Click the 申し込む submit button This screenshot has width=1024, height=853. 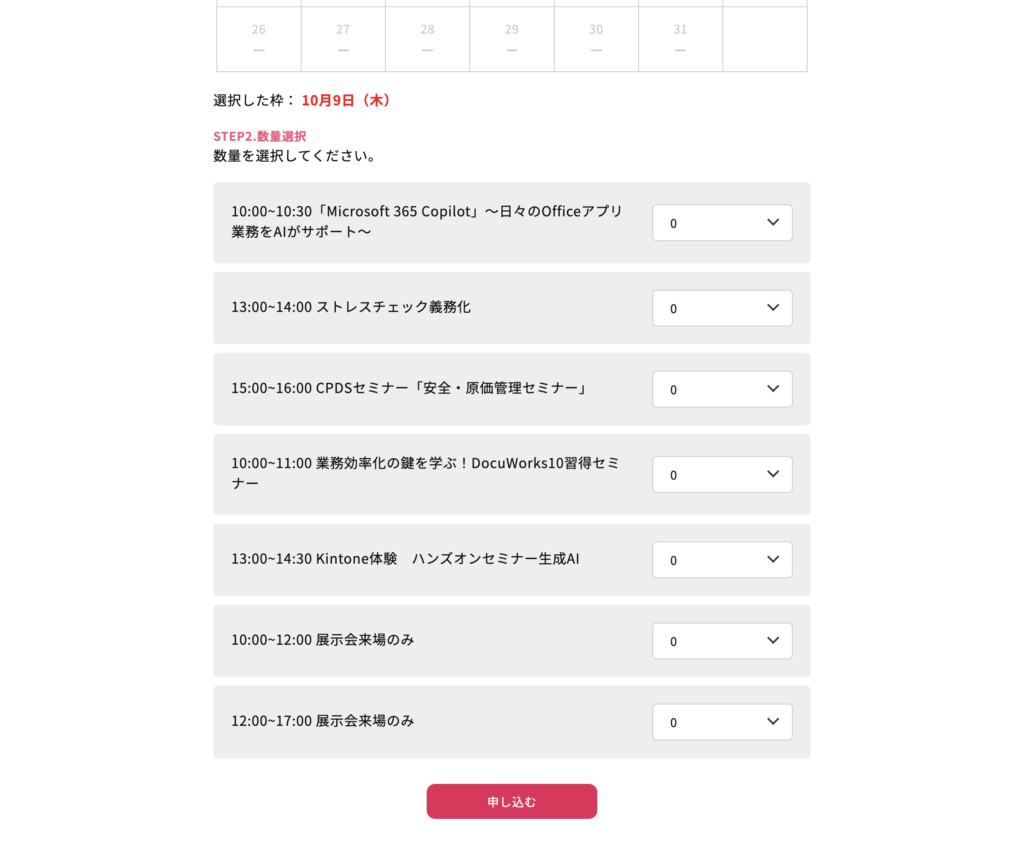[511, 801]
